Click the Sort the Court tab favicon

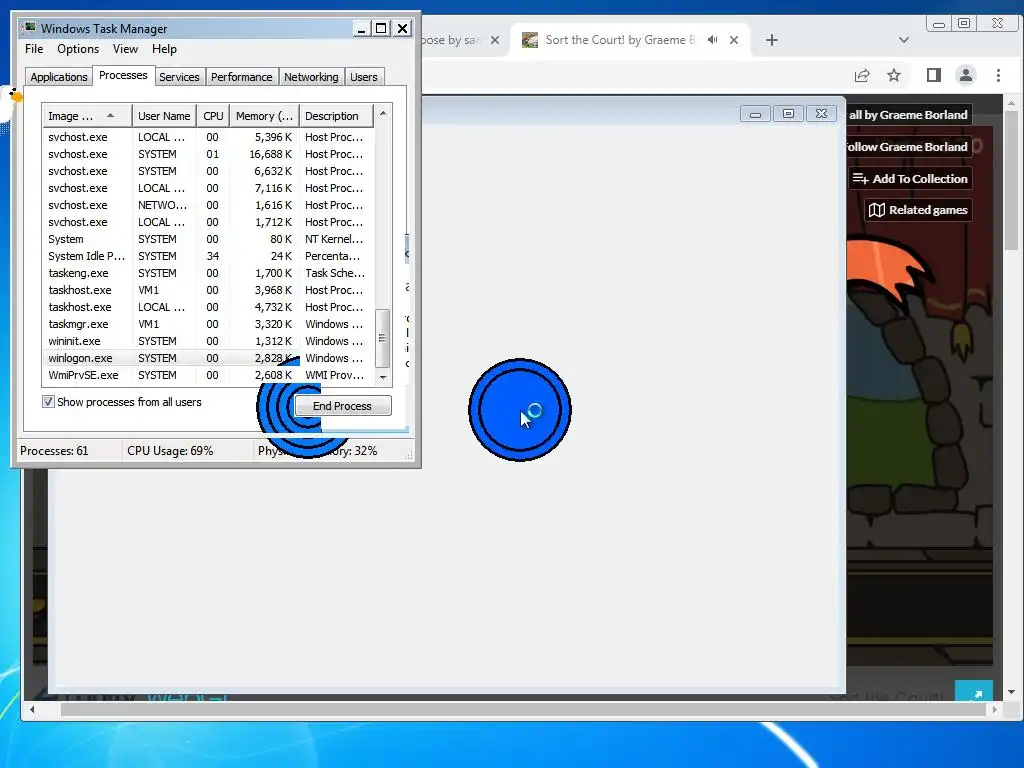pos(530,40)
